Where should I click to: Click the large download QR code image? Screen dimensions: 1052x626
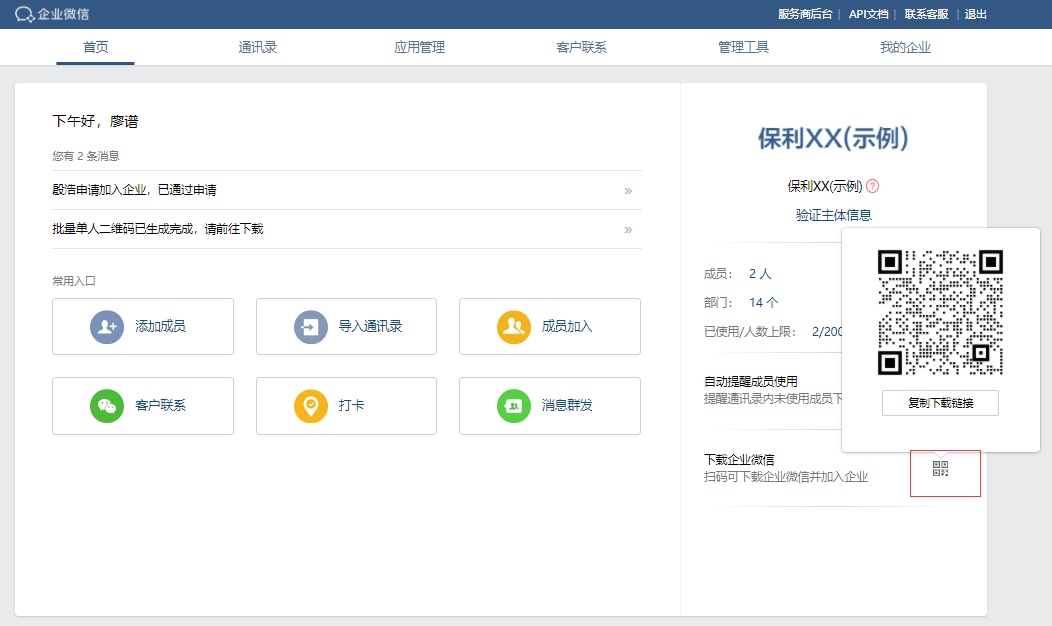940,312
